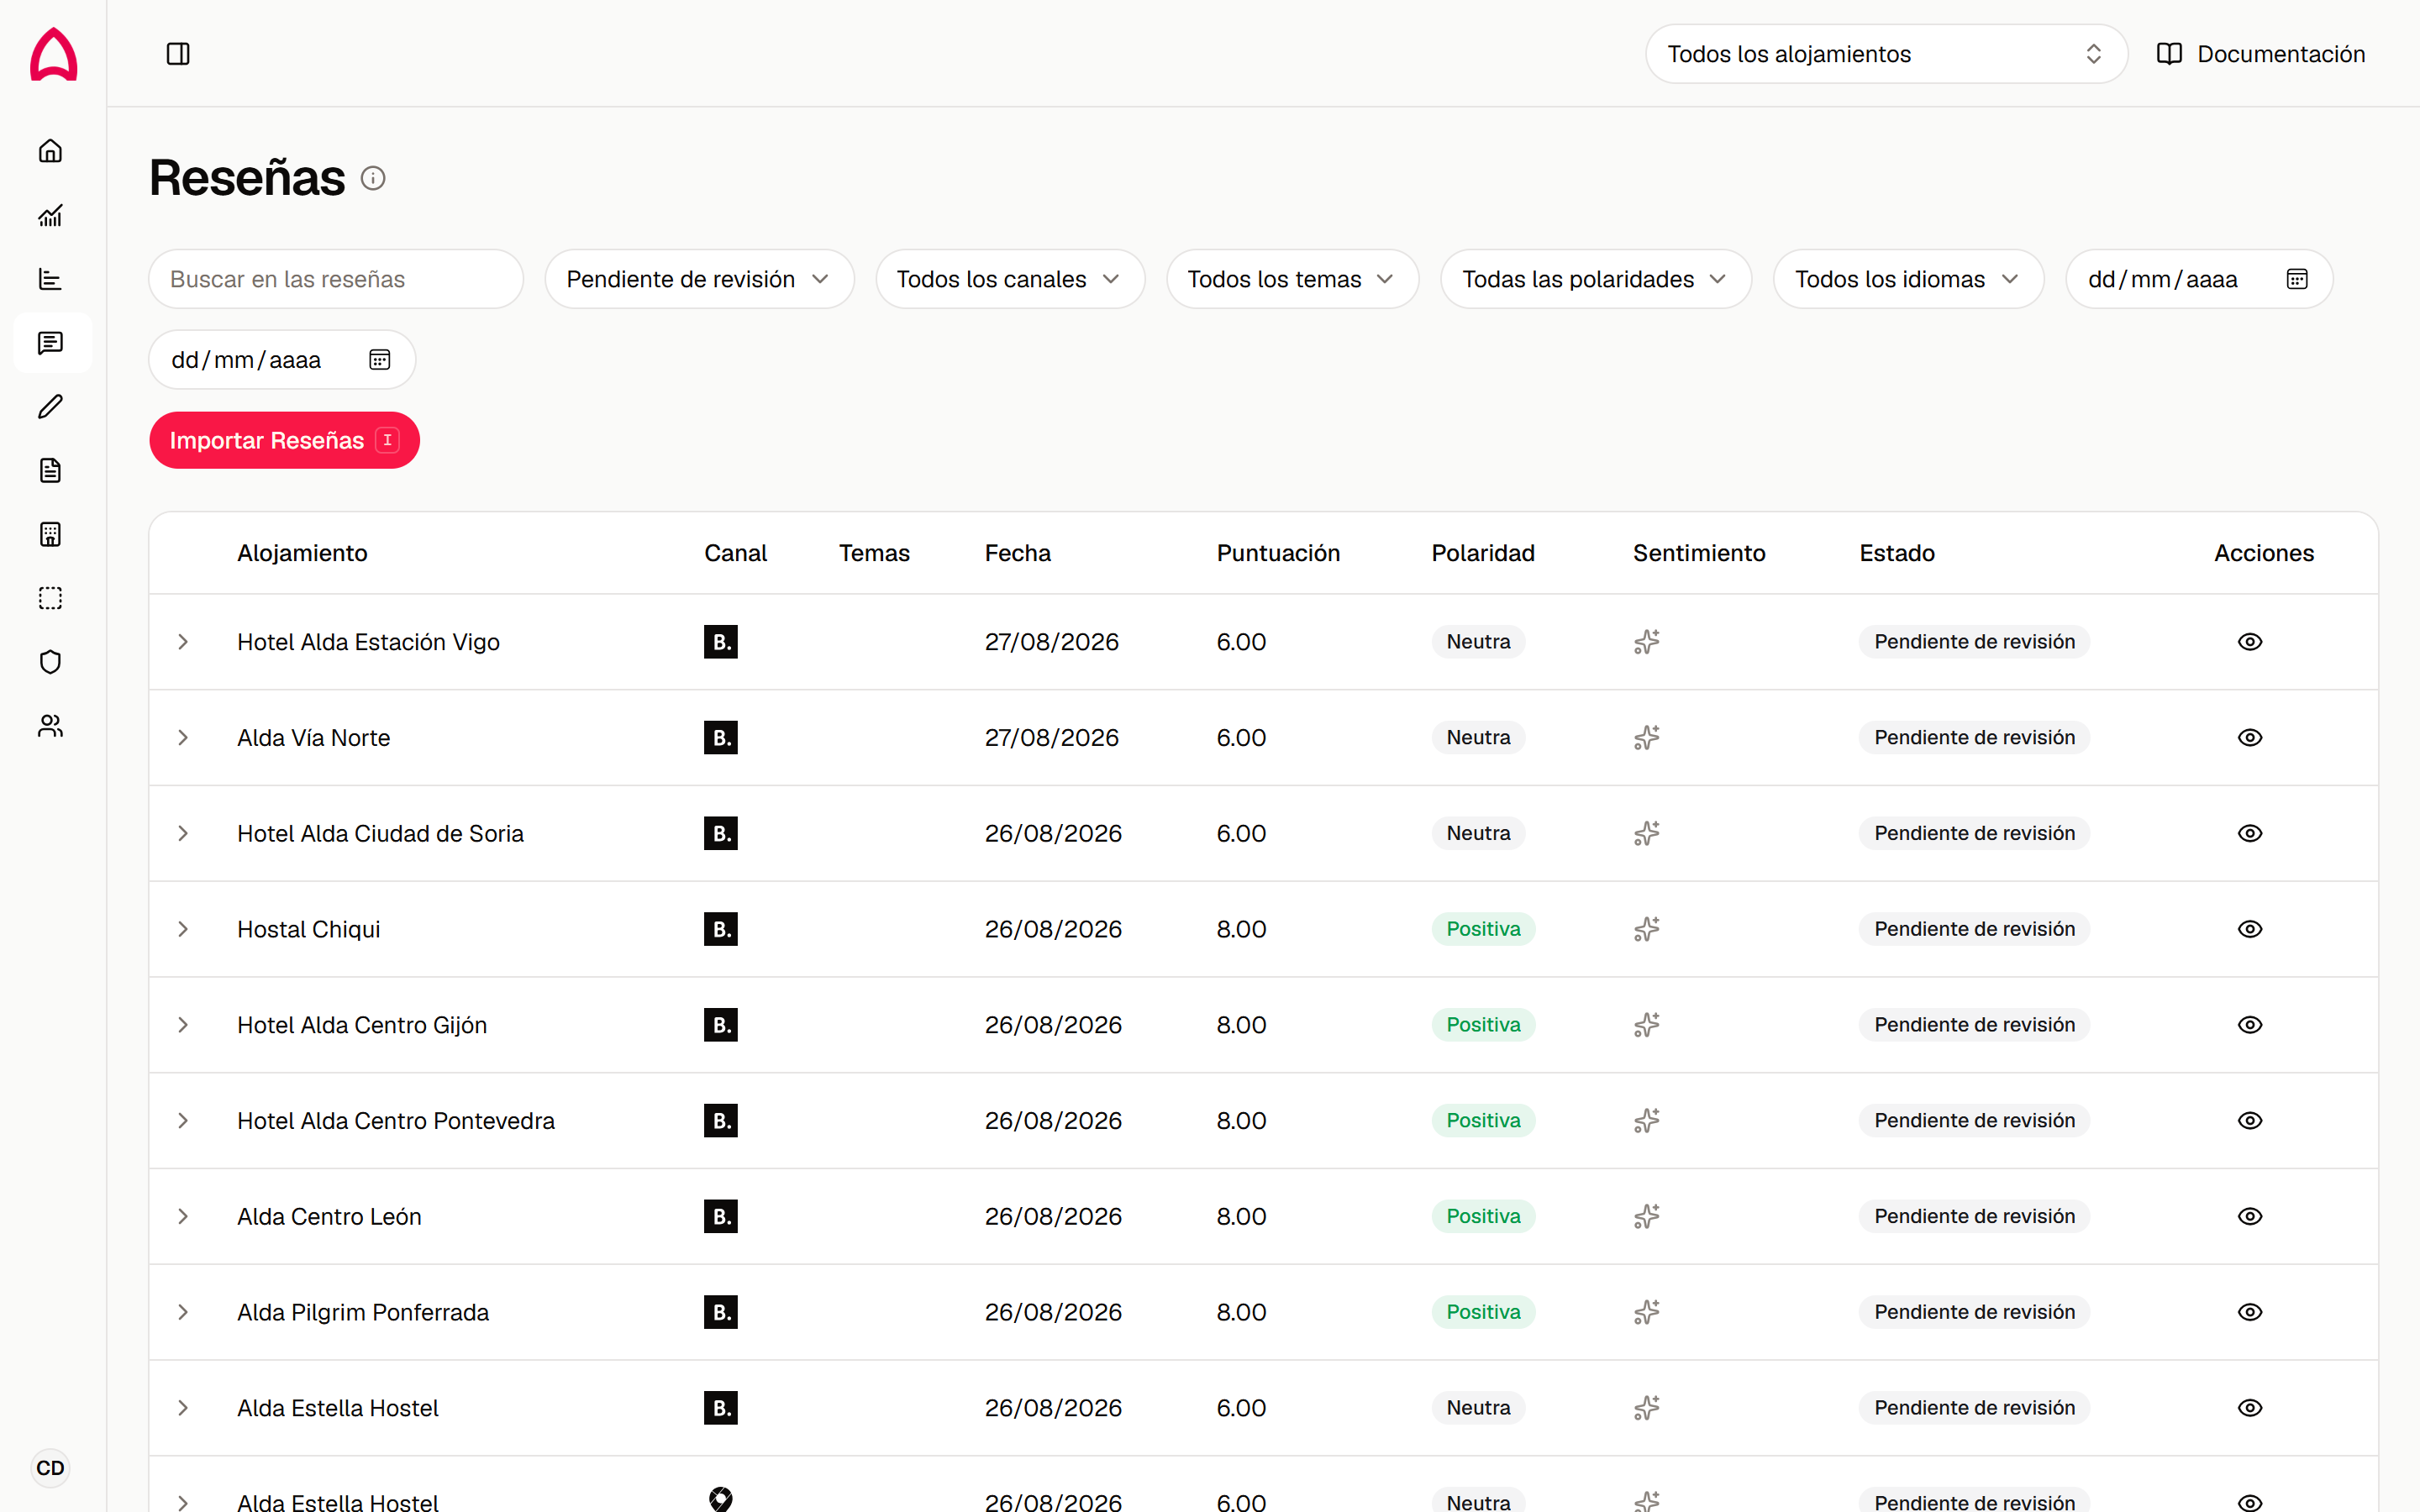Image resolution: width=2420 pixels, height=1512 pixels.
Task: Open the dashed square sidebar icon
Action: (51, 598)
